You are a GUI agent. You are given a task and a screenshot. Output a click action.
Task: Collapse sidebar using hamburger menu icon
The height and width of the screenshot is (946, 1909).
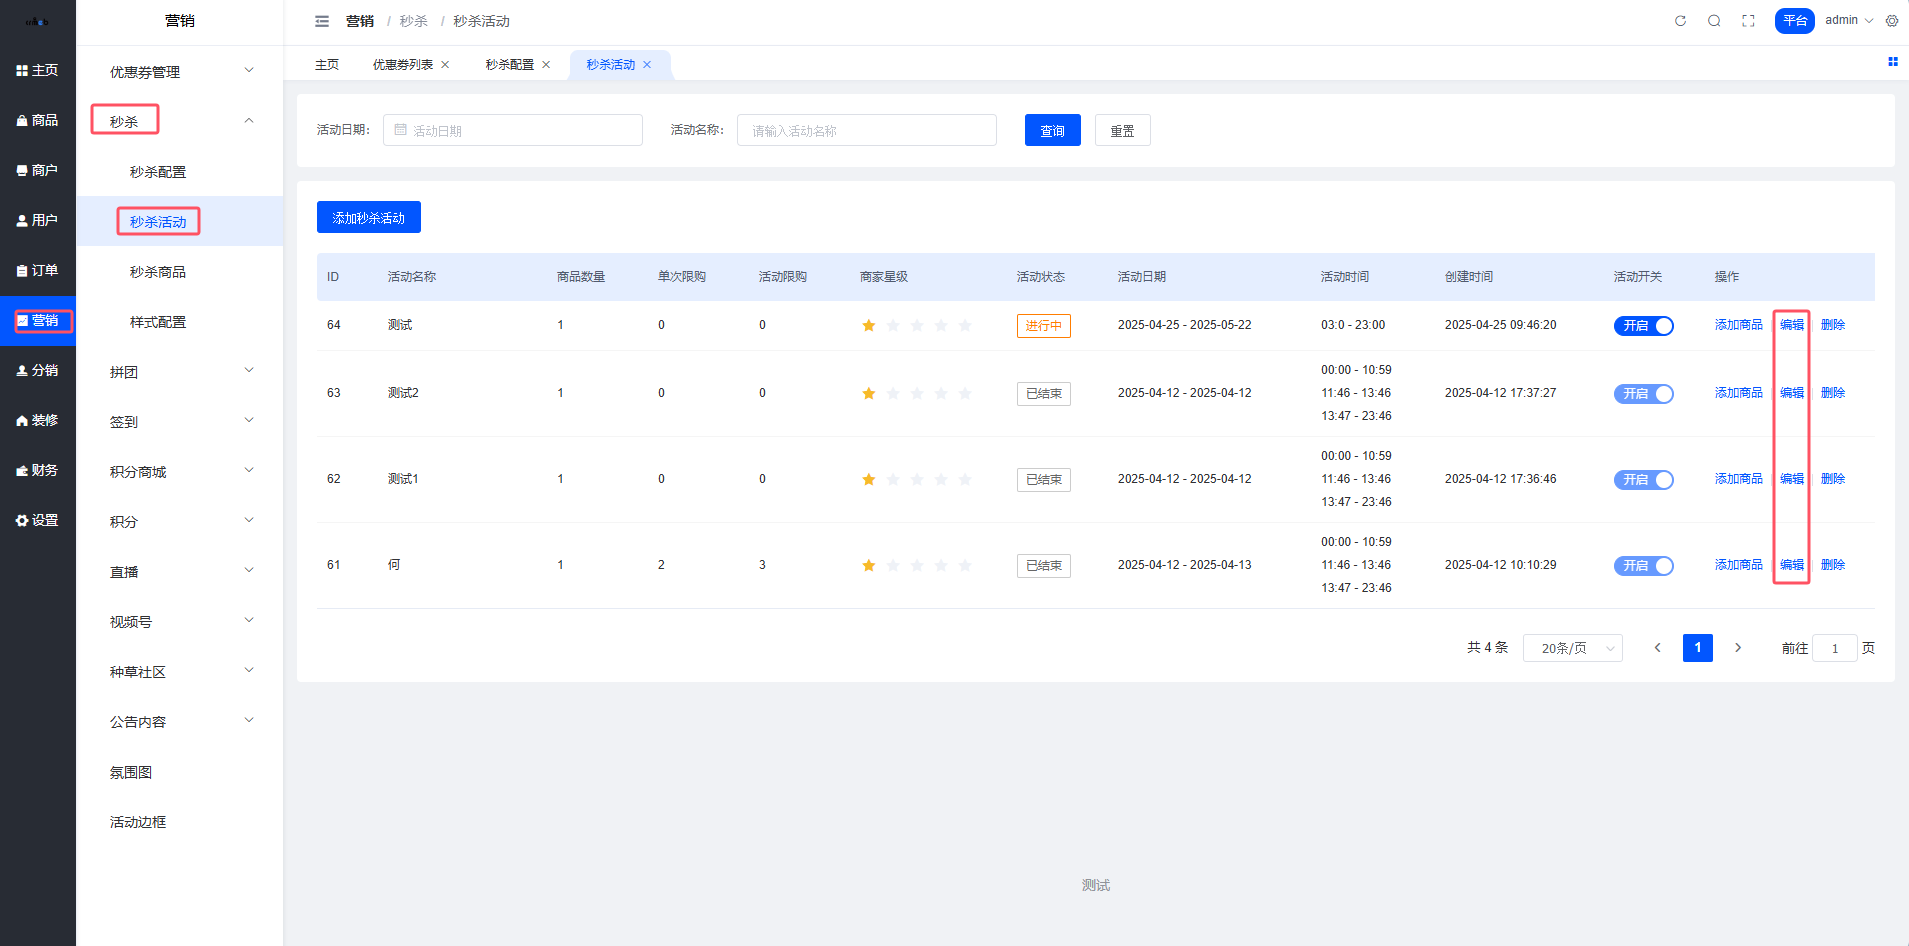(x=322, y=21)
